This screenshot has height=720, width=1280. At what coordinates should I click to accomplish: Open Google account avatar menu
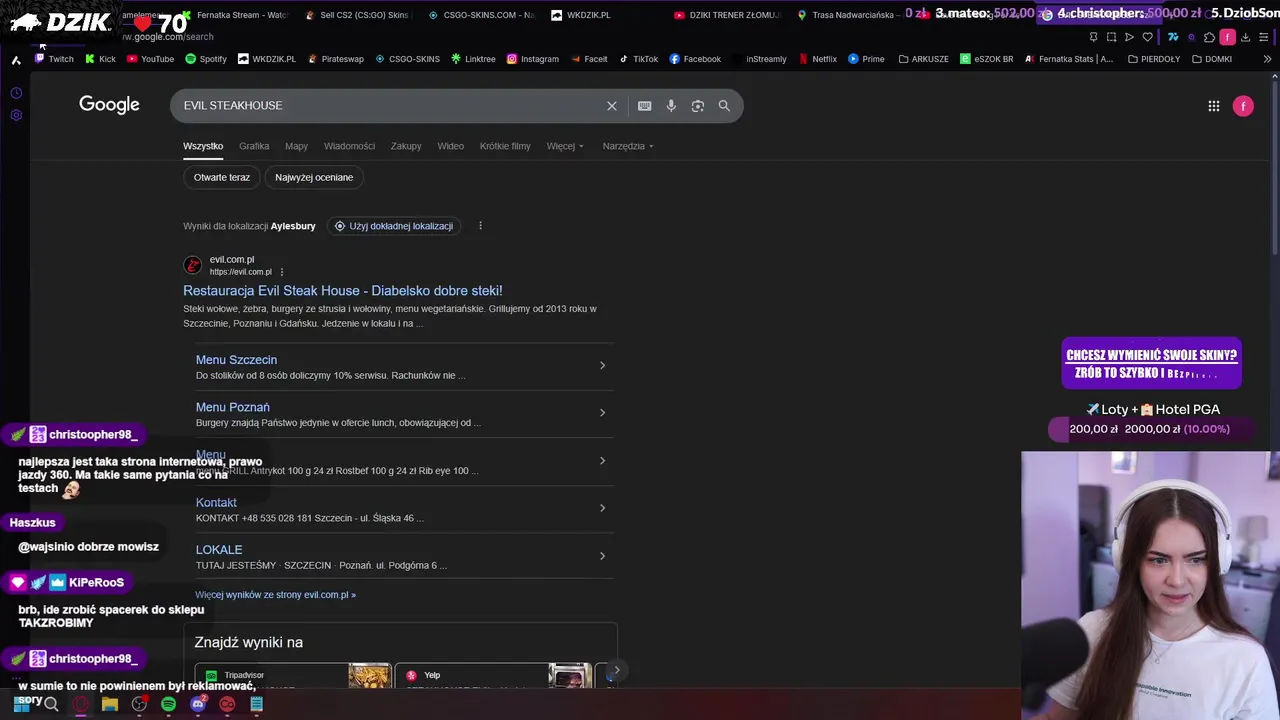(1243, 106)
